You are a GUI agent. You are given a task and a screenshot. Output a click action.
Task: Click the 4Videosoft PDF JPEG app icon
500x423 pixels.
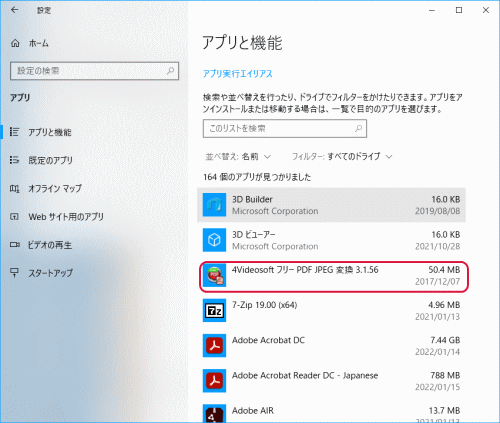tap(214, 275)
